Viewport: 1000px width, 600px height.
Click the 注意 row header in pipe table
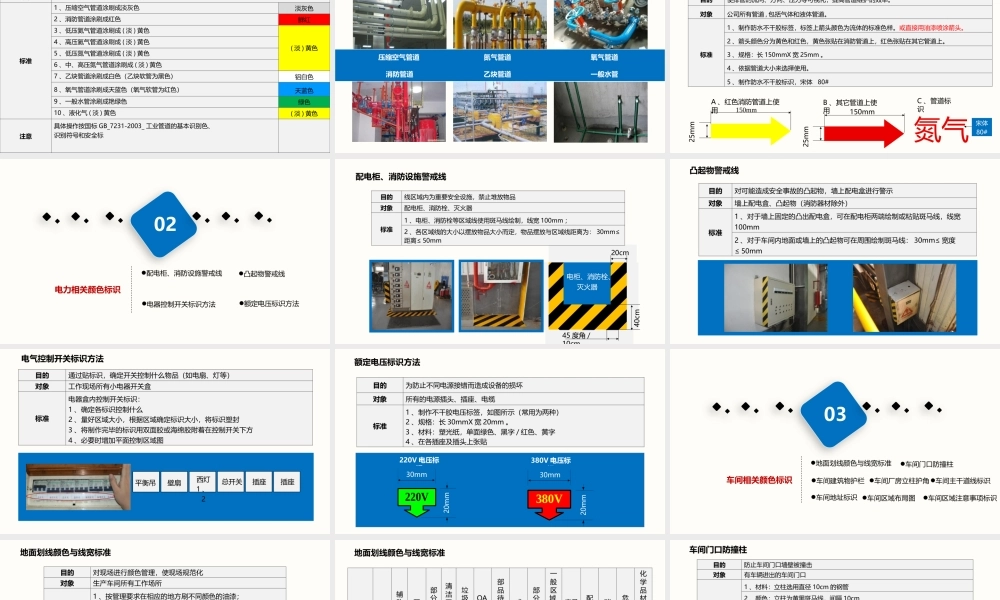[x=26, y=136]
